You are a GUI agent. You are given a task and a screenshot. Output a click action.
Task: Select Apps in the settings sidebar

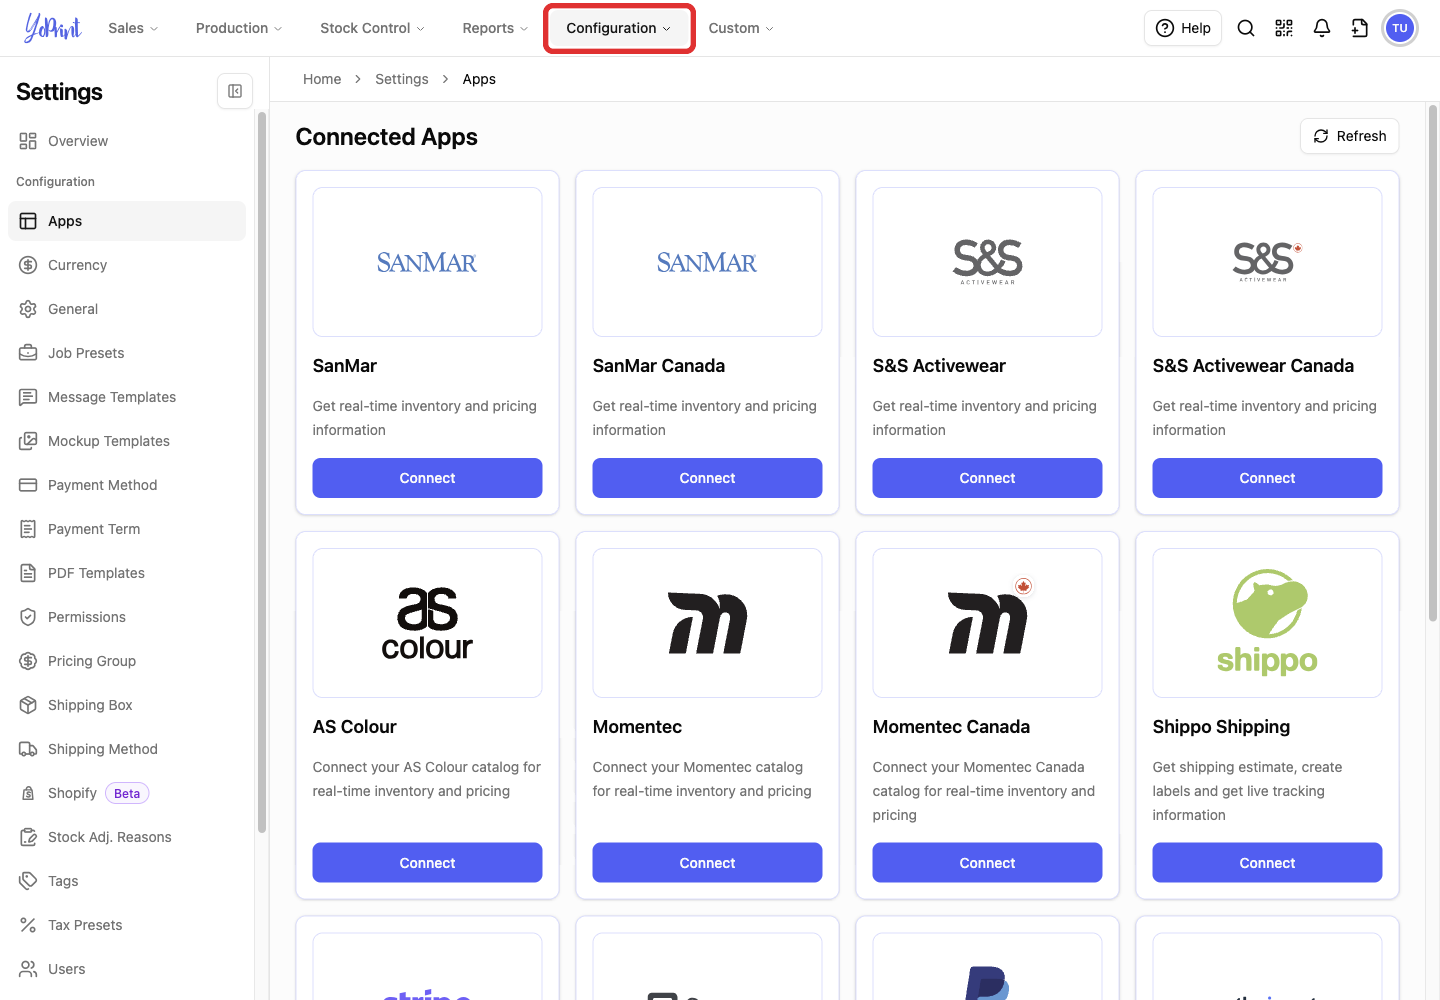pos(127,221)
